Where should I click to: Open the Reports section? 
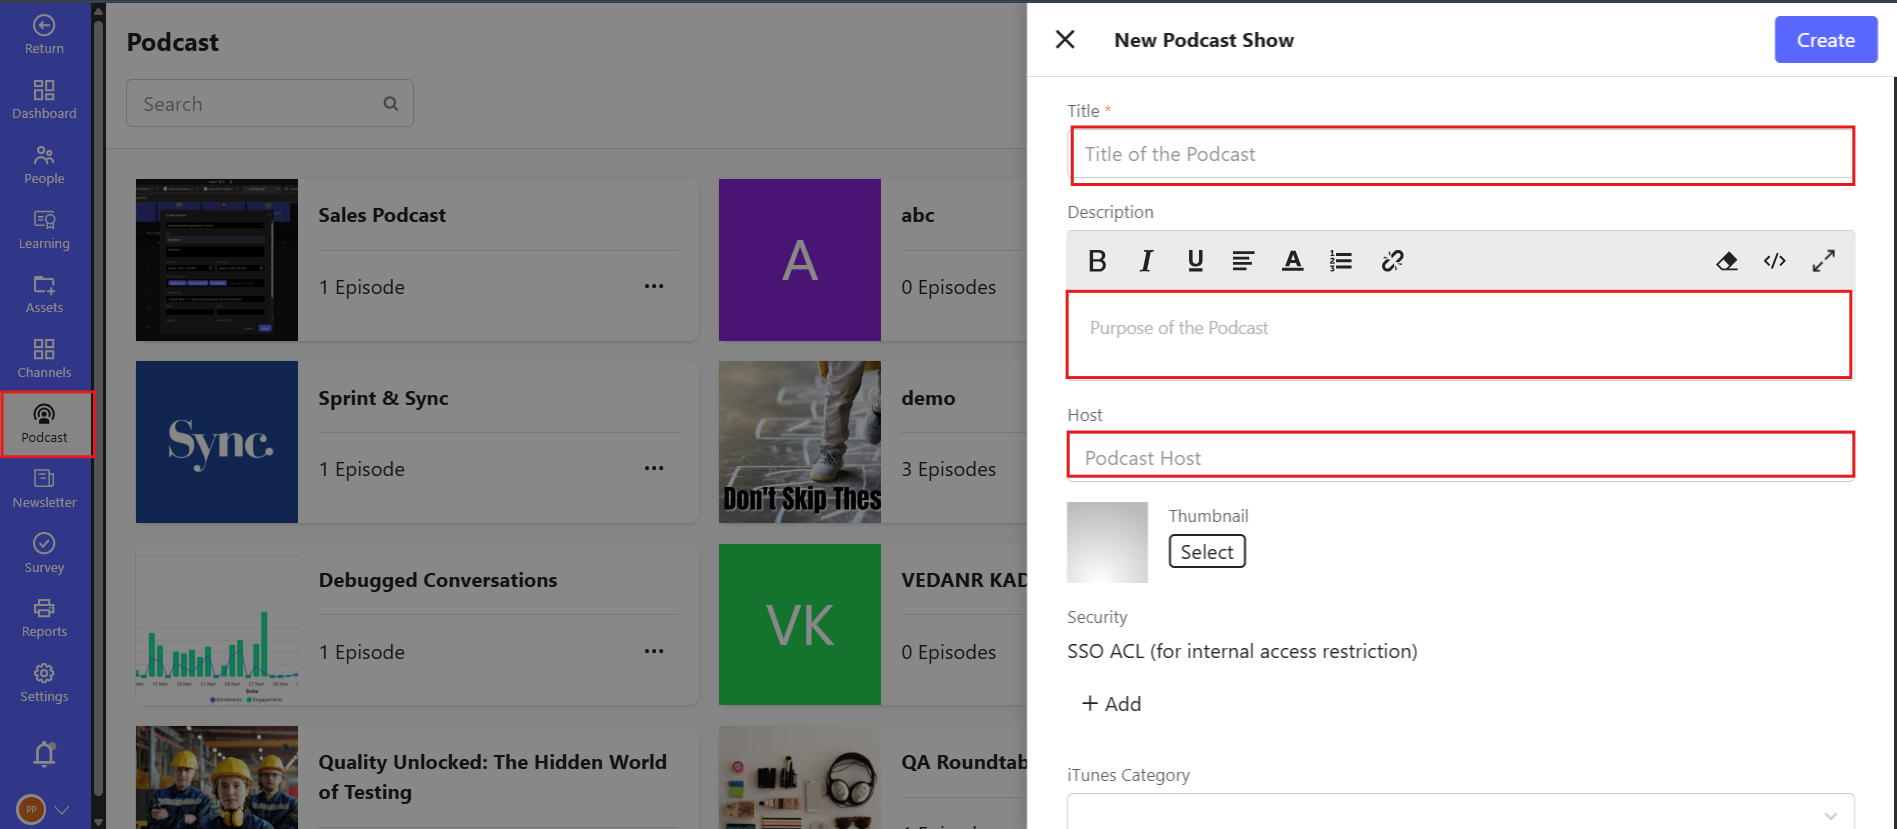tap(44, 618)
